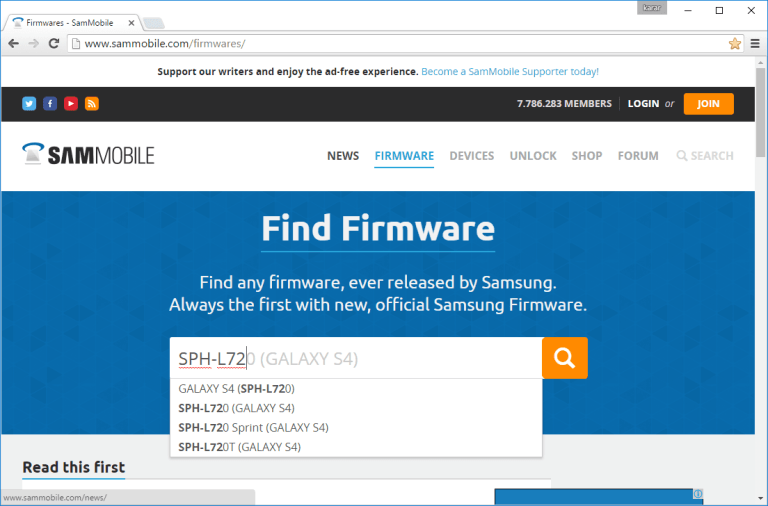Click the page vertical scrollbar thumb

760,113
